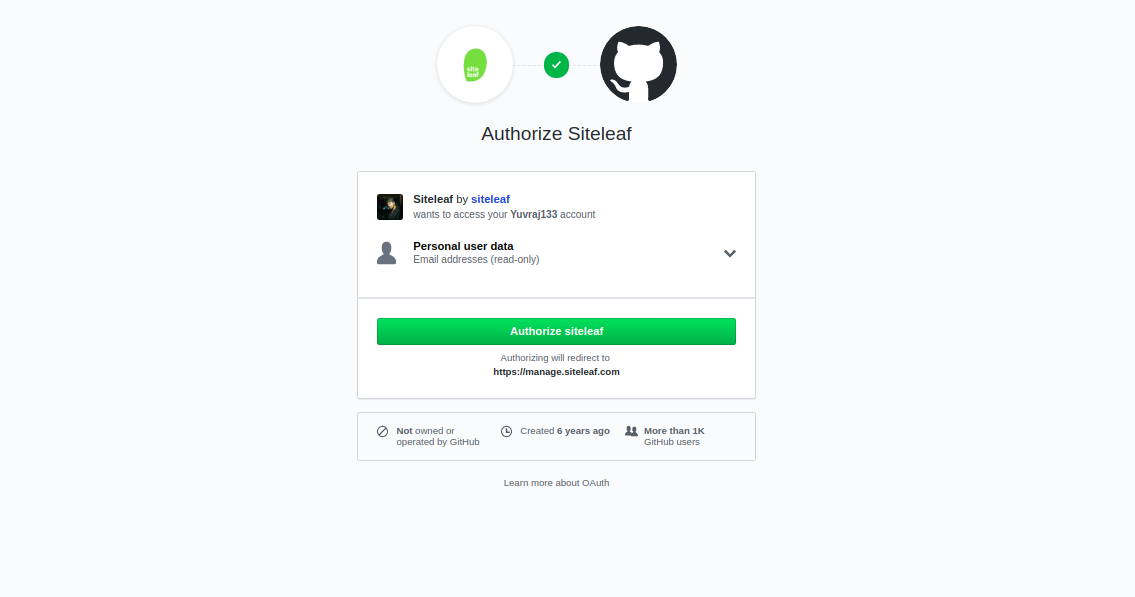Open the Siteleaf app avatar thumbnail
This screenshot has width=1135, height=597.
click(x=389, y=207)
